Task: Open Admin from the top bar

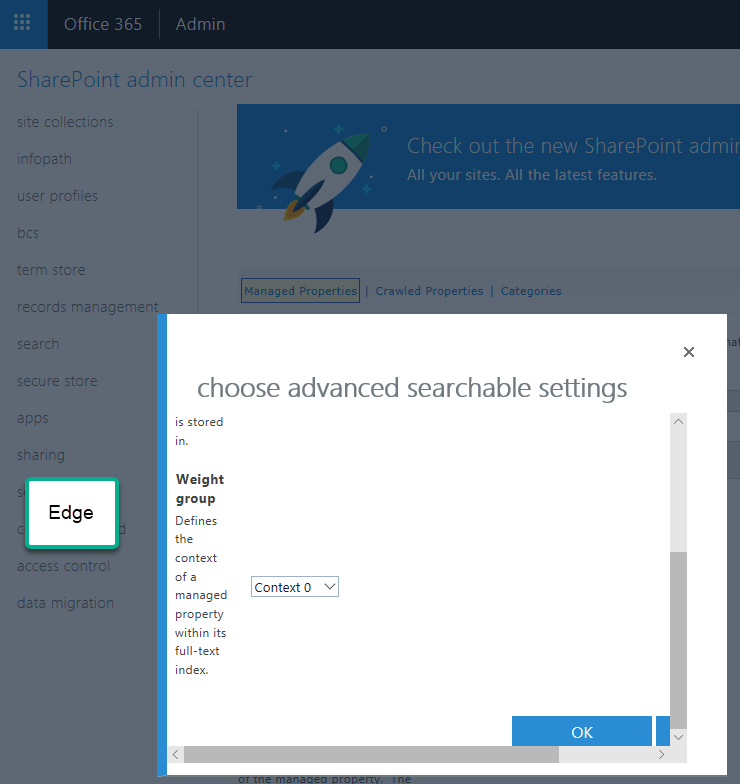Action: click(x=200, y=24)
